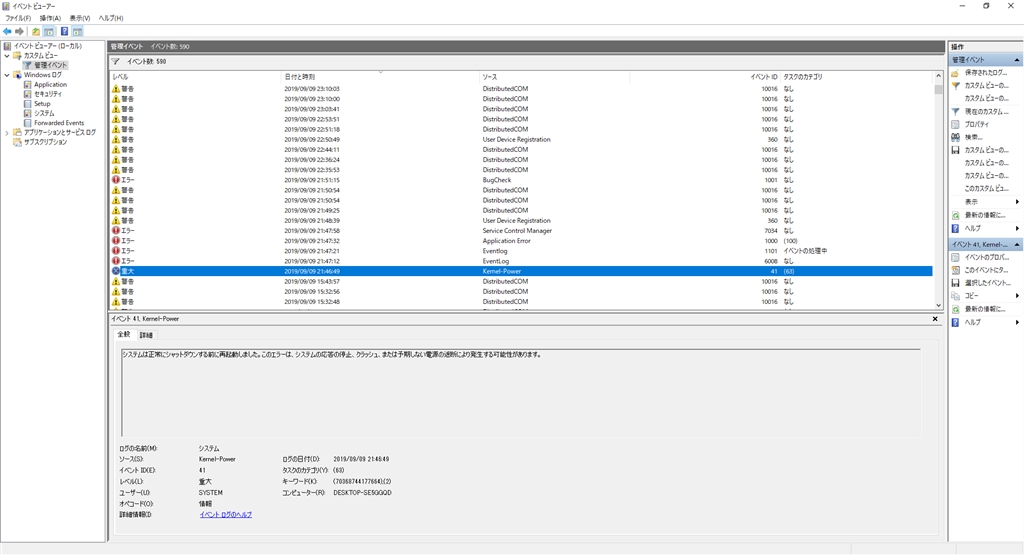The image size is (1024, 555).
Task: Open help via blue question mark toolbar icon
Action: coord(65,31)
